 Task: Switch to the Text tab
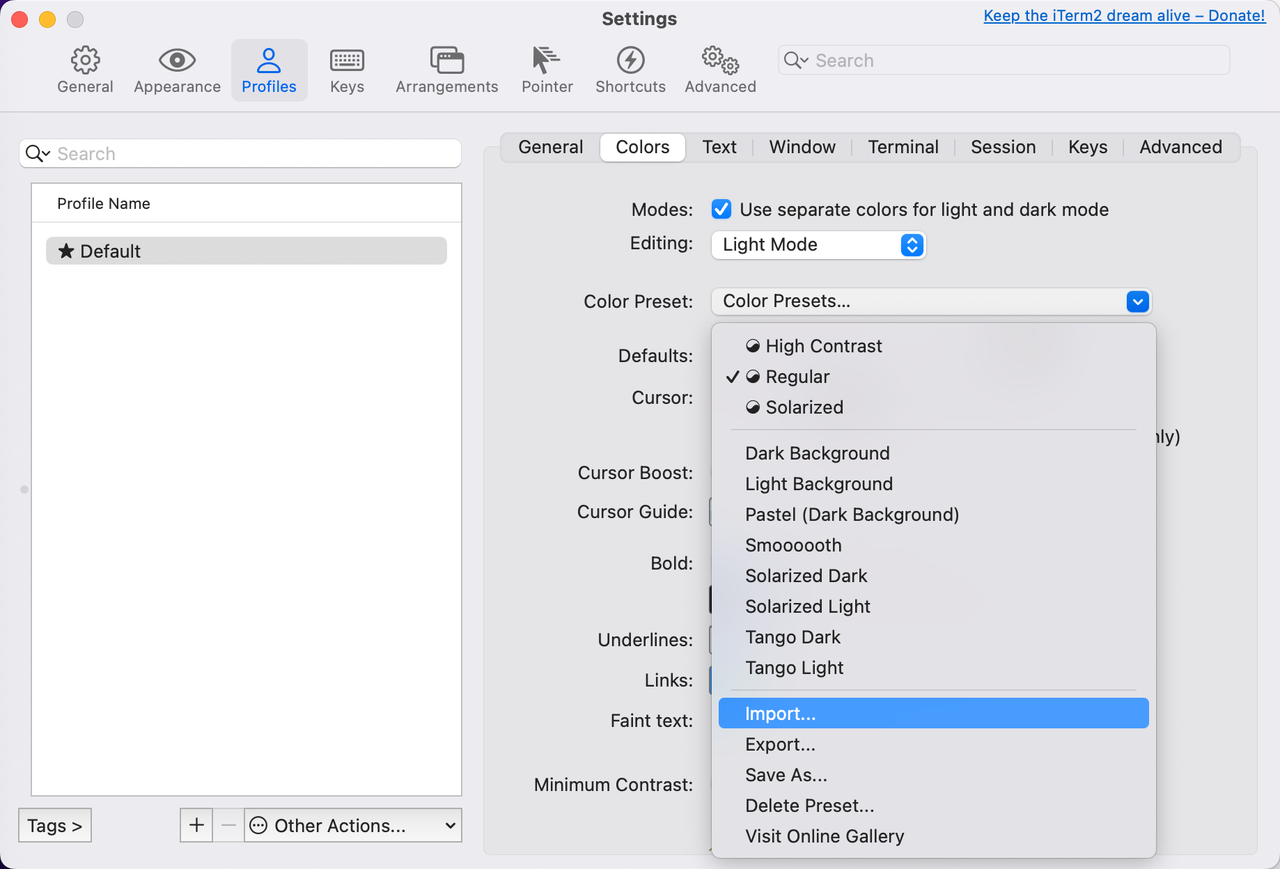pos(719,147)
